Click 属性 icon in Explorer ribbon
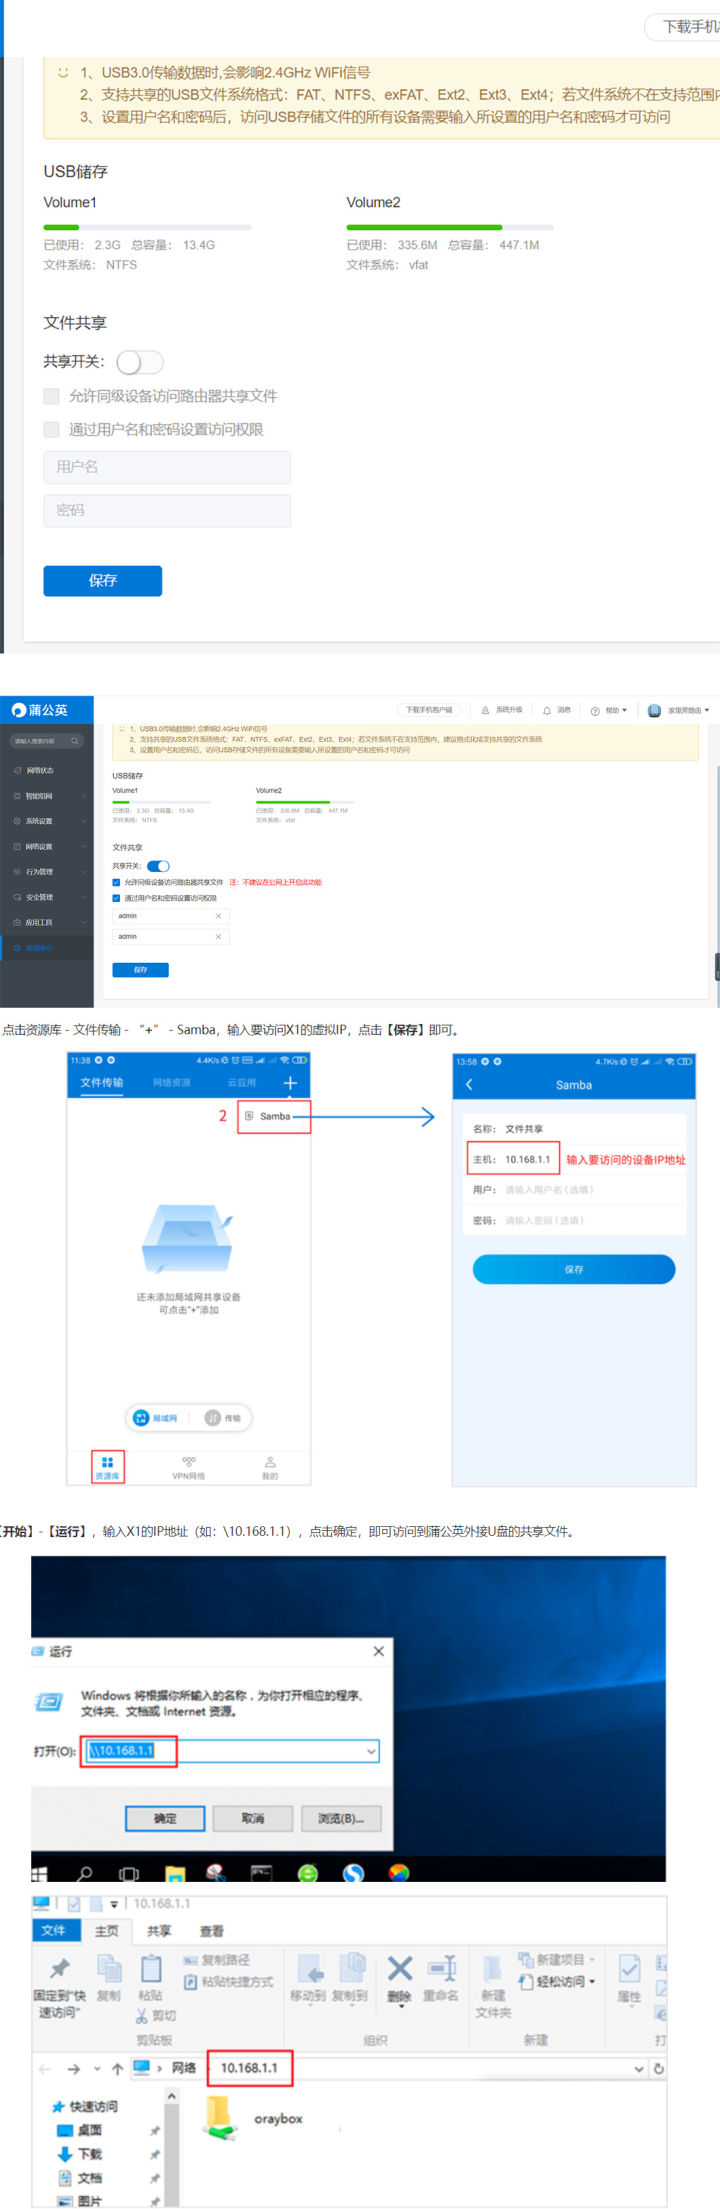Viewport: 720px width, 2209px height. tap(629, 1968)
